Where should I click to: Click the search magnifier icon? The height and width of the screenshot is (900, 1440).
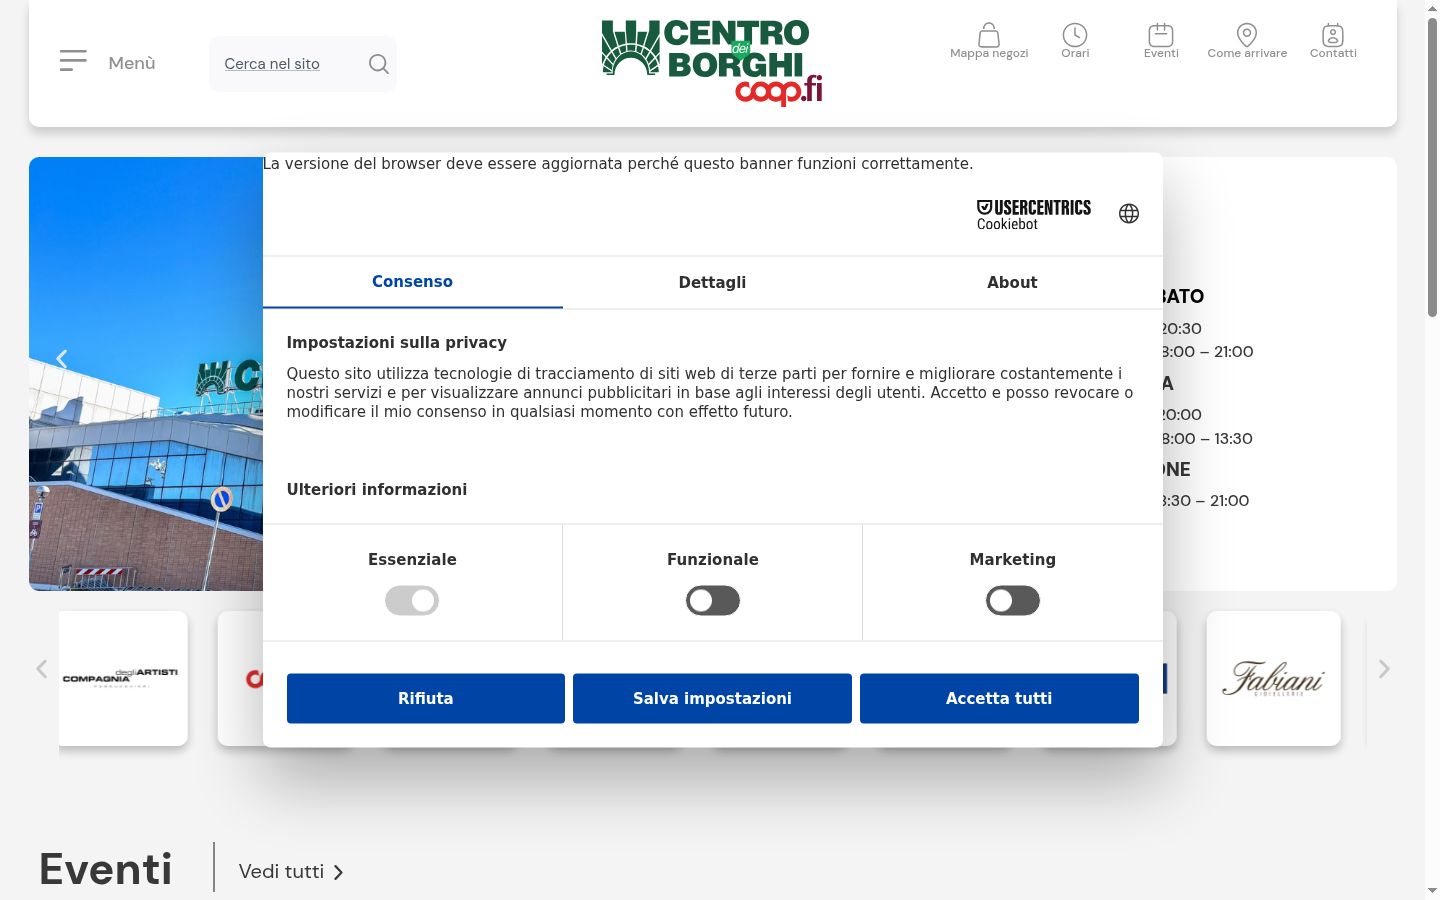click(378, 64)
